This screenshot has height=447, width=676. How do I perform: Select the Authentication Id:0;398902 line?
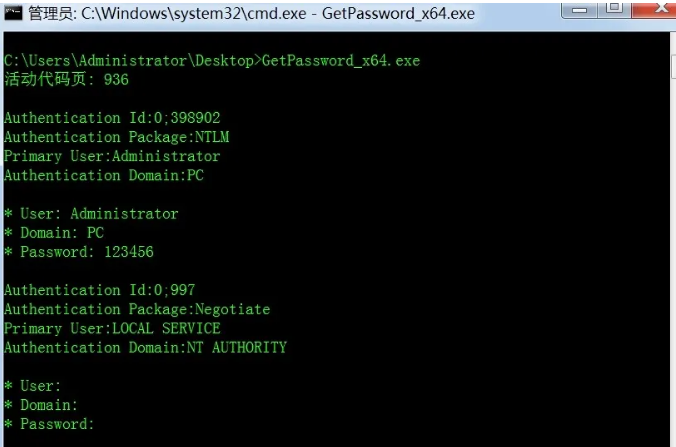point(112,118)
